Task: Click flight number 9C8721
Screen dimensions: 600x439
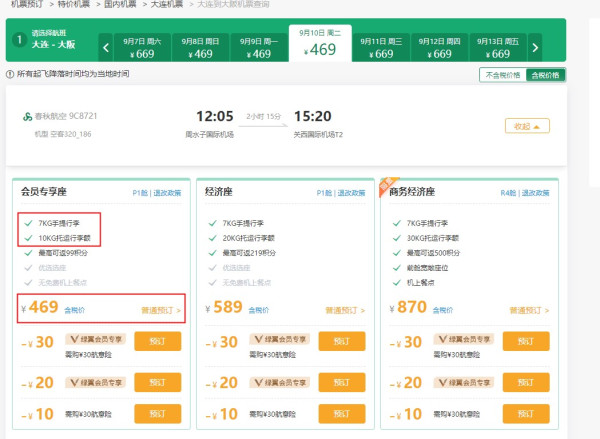Action: pos(83,116)
